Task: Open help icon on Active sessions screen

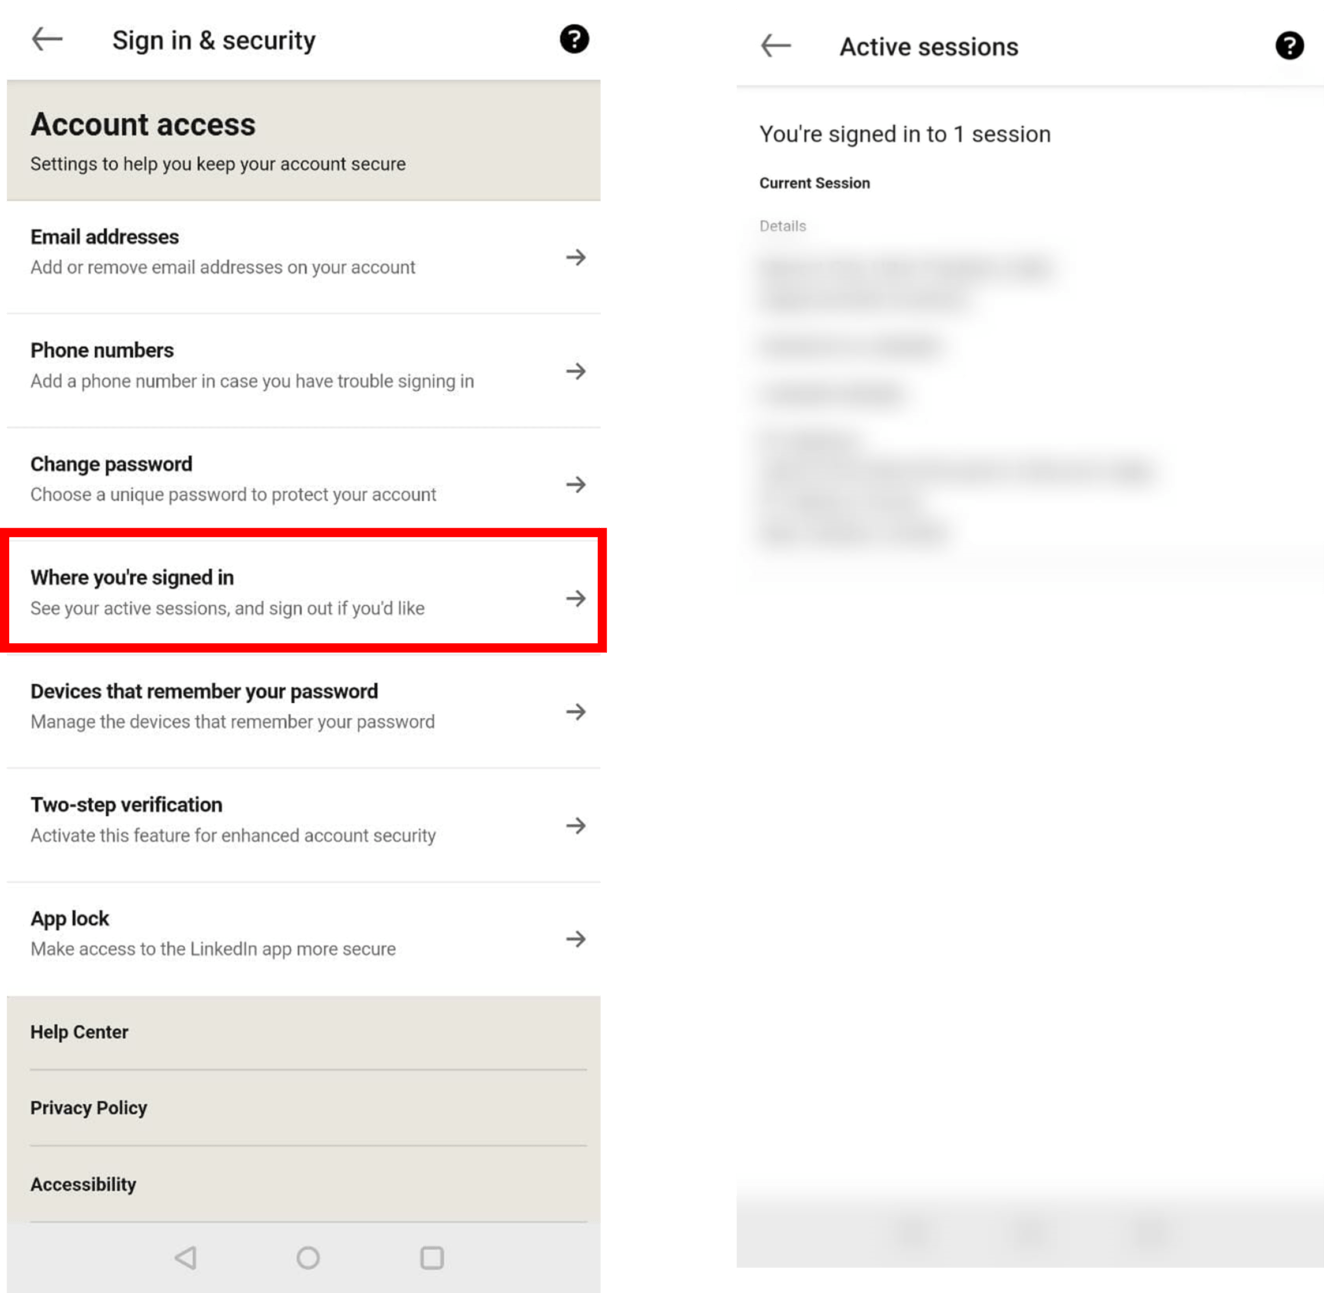Action: click(1289, 46)
